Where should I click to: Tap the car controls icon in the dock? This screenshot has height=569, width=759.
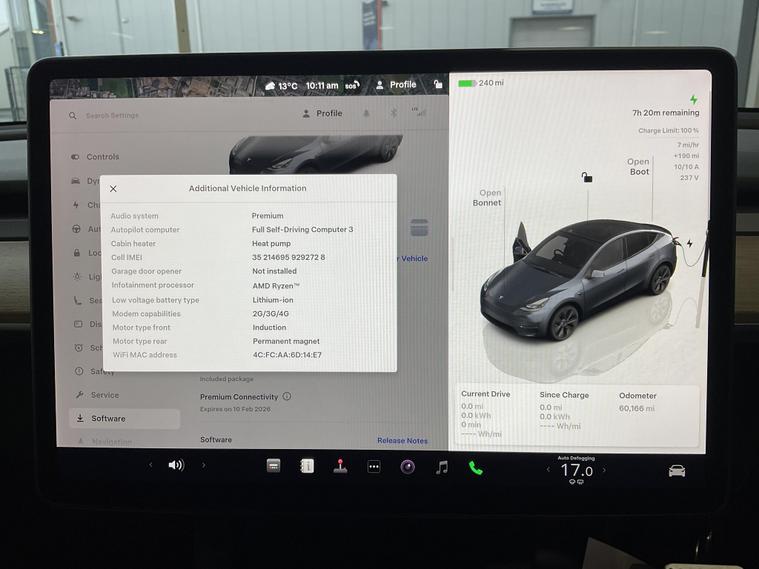point(677,470)
